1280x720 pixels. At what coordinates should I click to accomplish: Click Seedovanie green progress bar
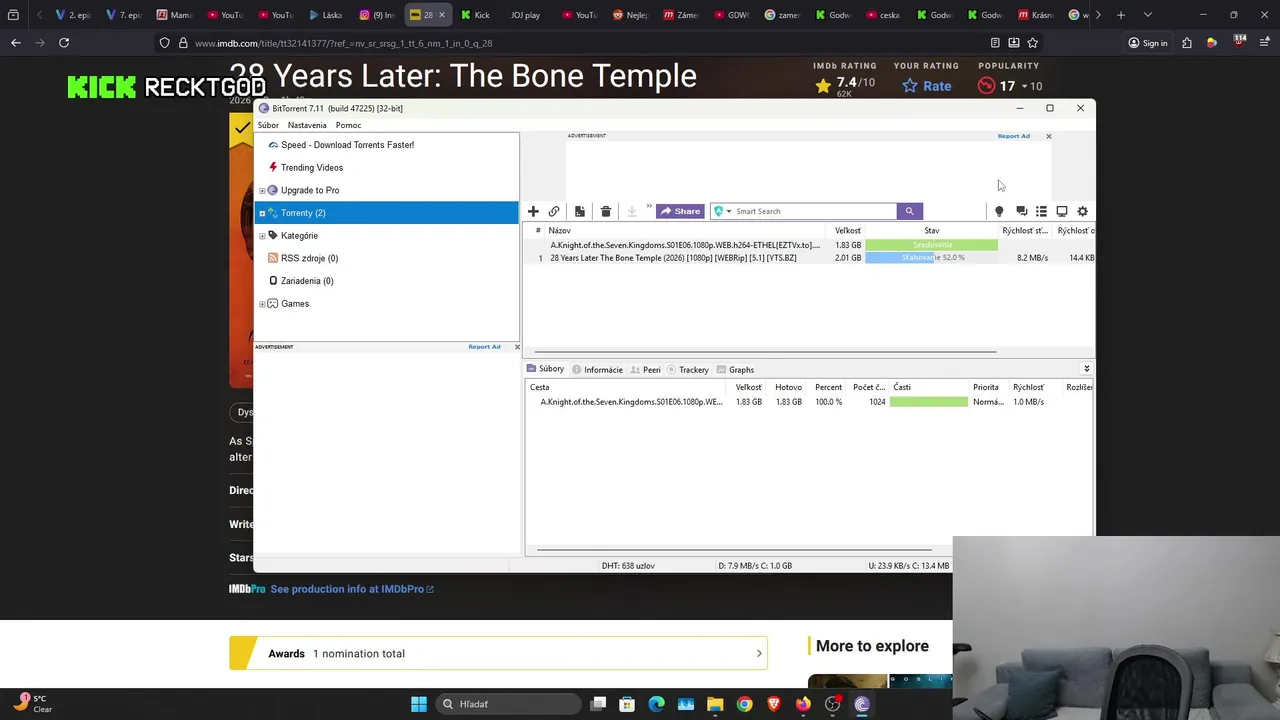click(931, 245)
